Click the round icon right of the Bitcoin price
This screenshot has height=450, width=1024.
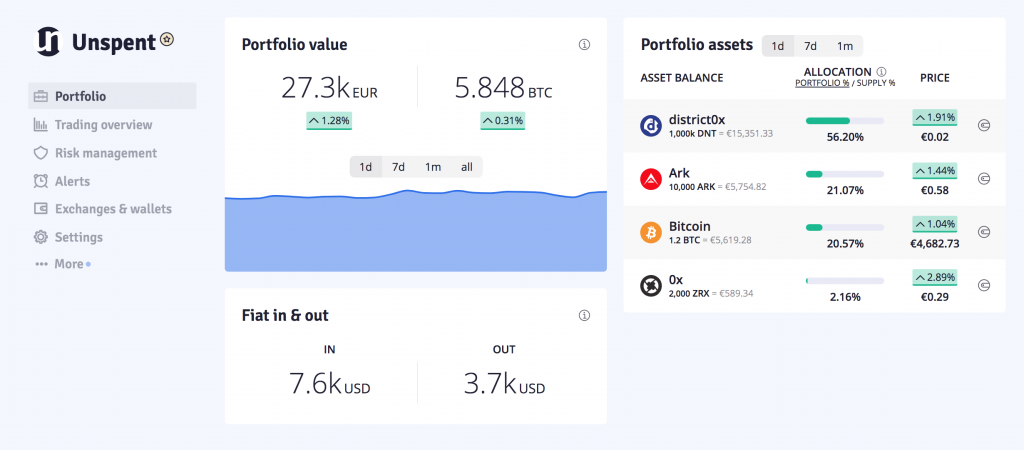(984, 232)
